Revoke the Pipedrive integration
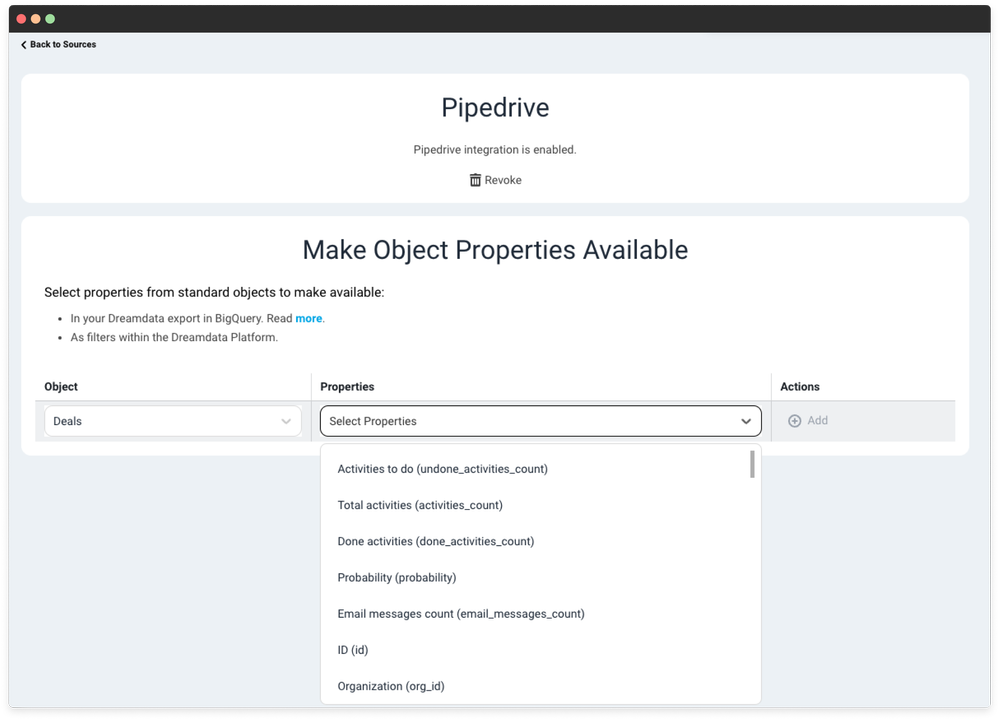 (x=495, y=180)
